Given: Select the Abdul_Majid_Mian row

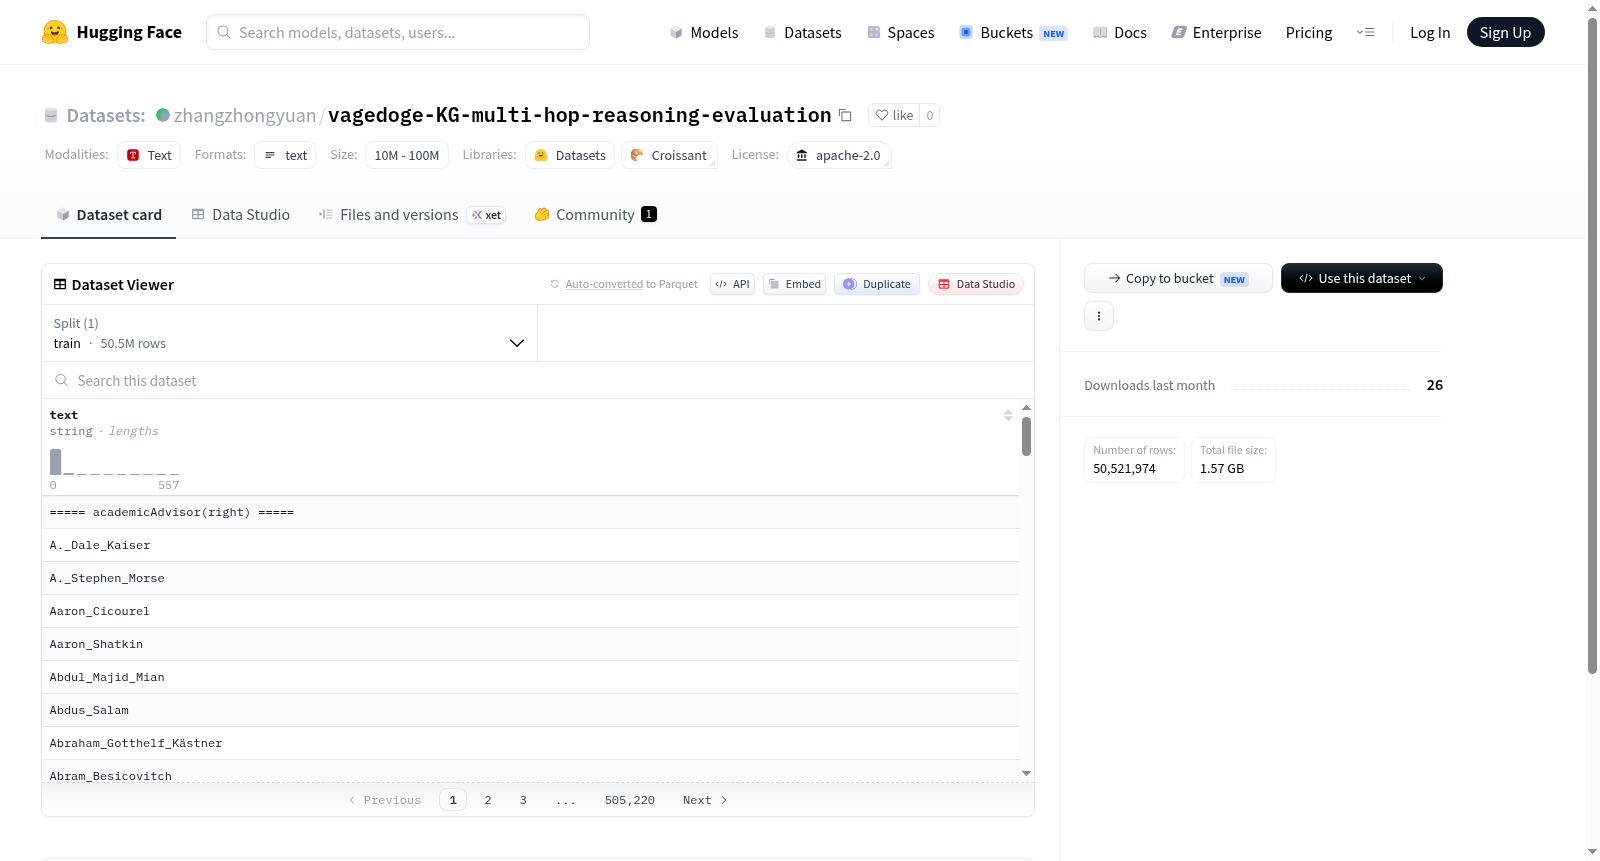Looking at the screenshot, I should [x=530, y=677].
